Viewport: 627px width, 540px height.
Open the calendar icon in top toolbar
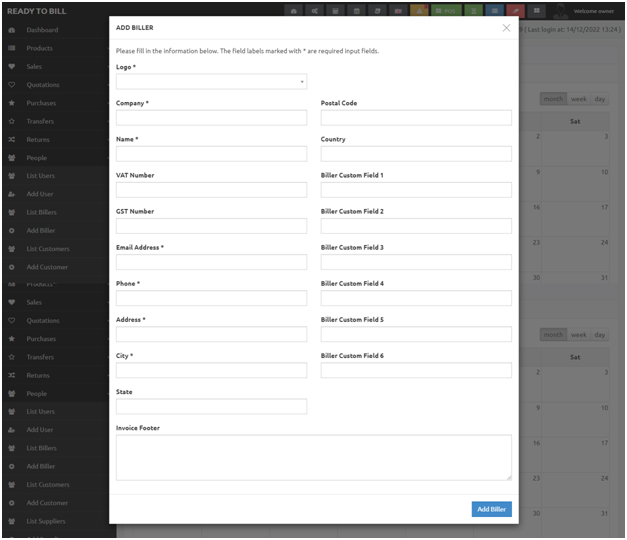click(356, 11)
